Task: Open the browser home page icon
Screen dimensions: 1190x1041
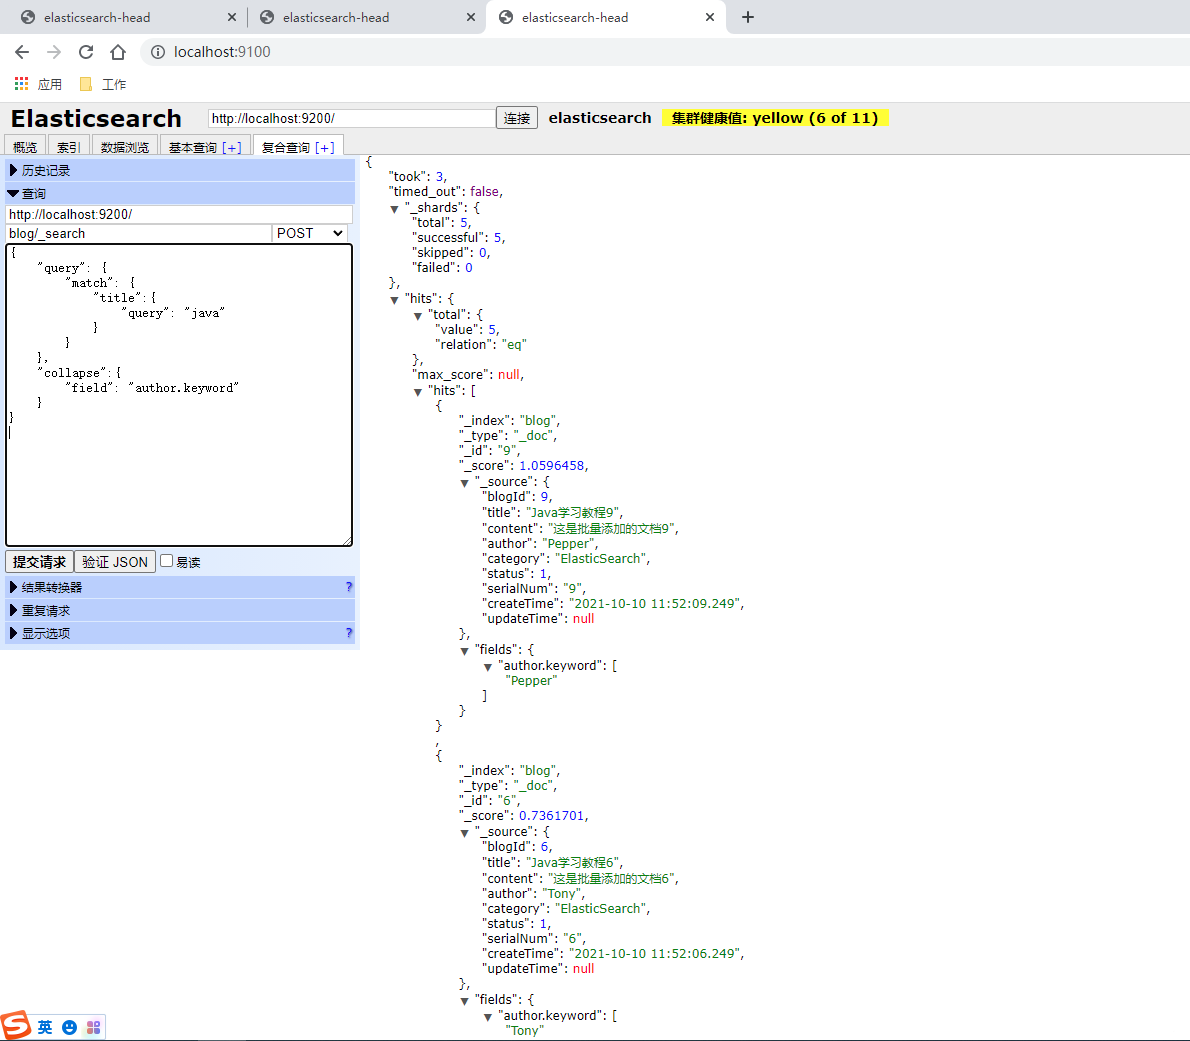Action: tap(118, 52)
